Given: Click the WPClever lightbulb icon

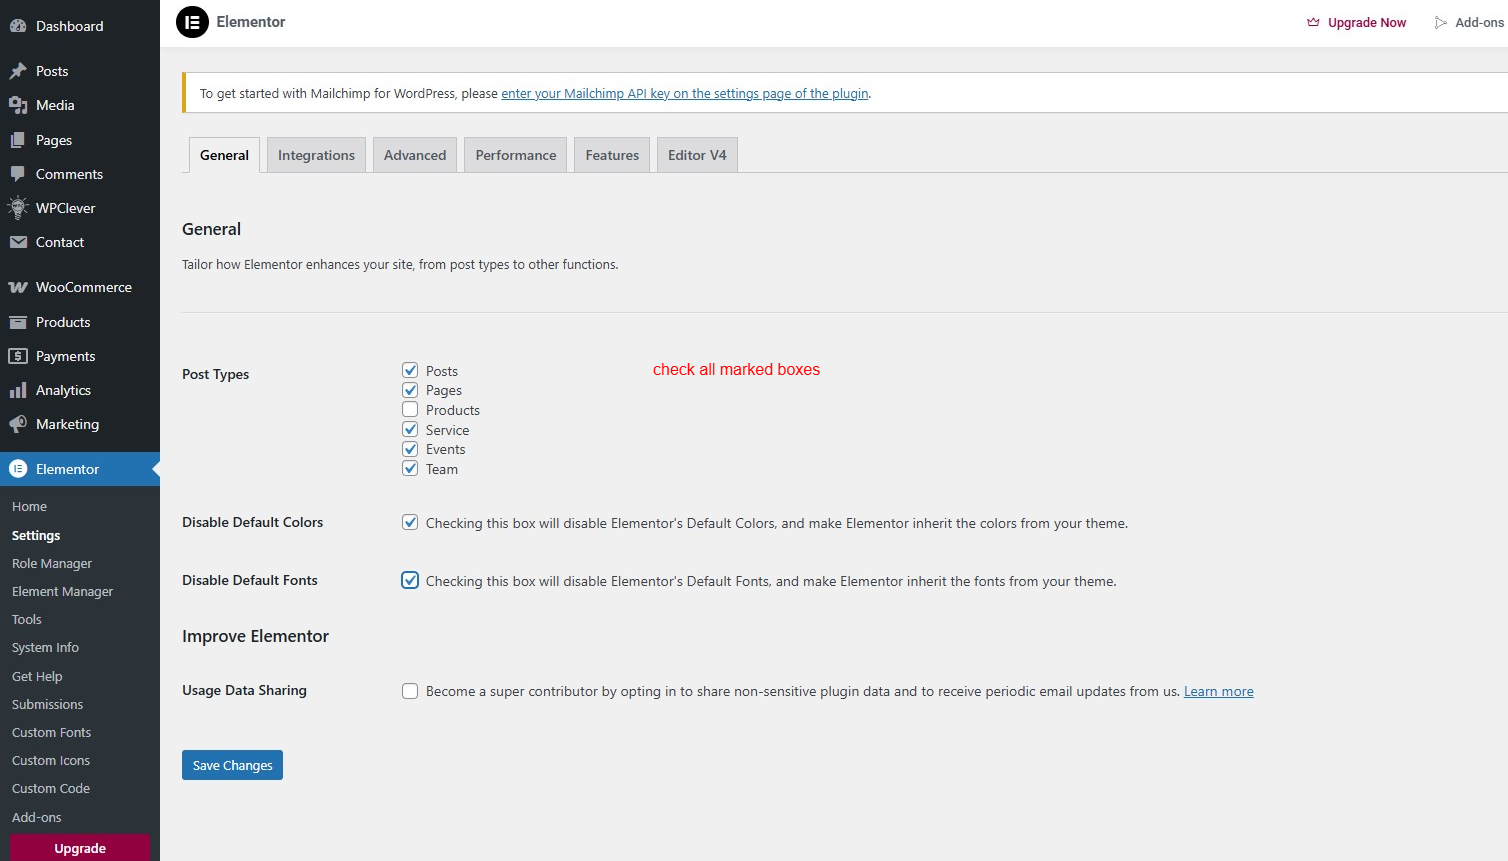Looking at the screenshot, I should (18, 208).
